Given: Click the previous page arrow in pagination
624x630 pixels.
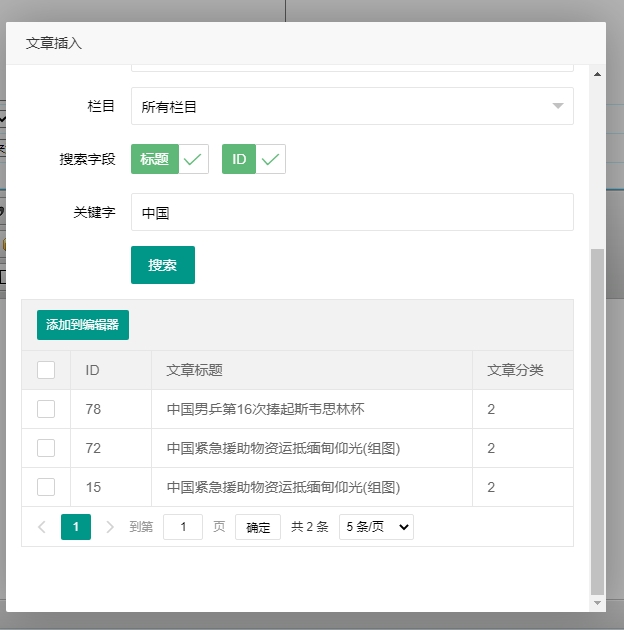Looking at the screenshot, I should click(x=42, y=527).
